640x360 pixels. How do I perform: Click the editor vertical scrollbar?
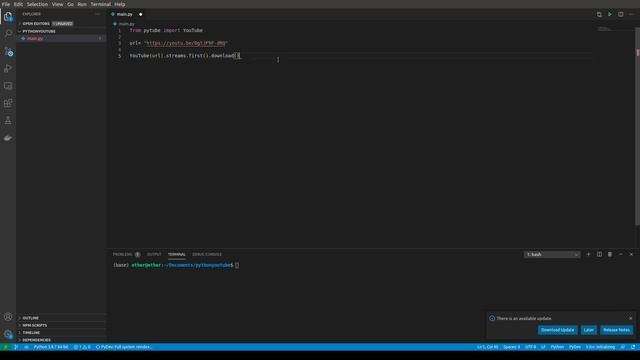click(637, 126)
